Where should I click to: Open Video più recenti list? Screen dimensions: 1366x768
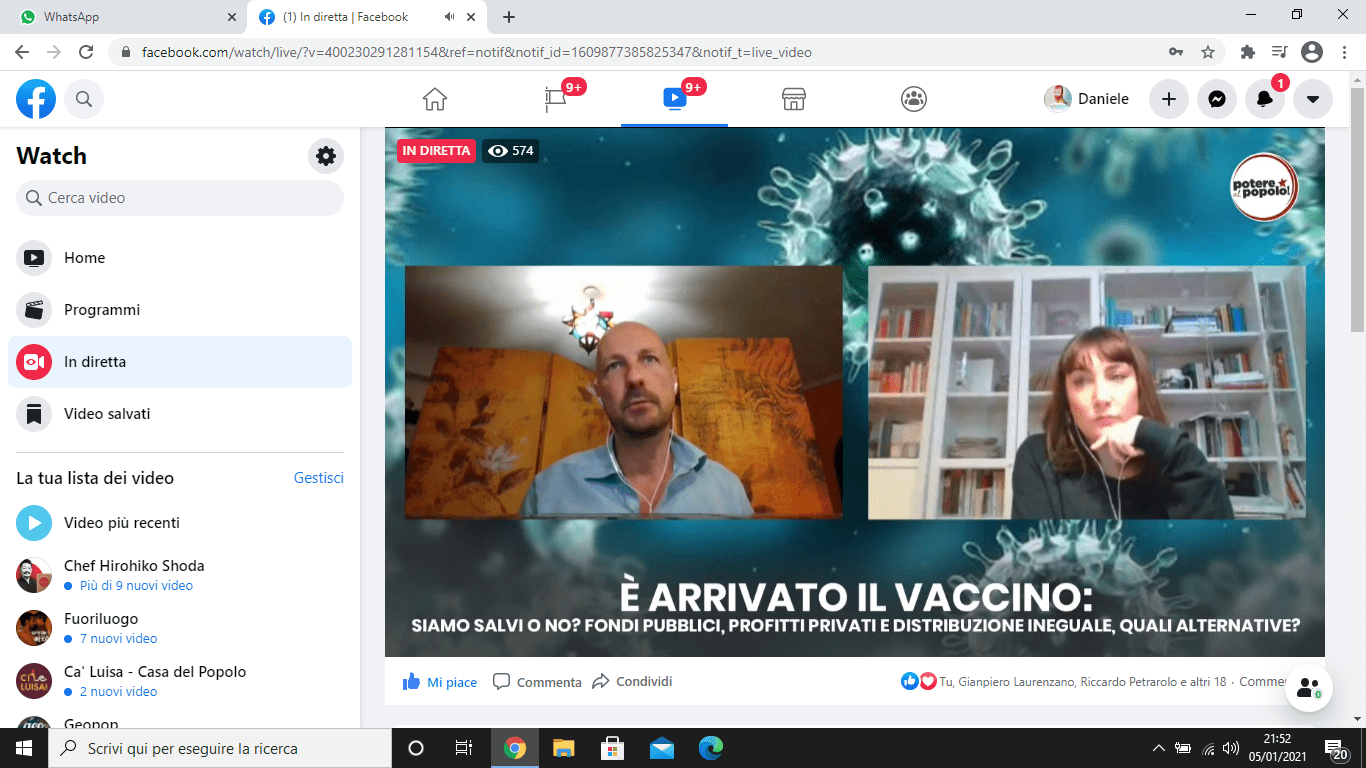pyautogui.click(x=180, y=523)
